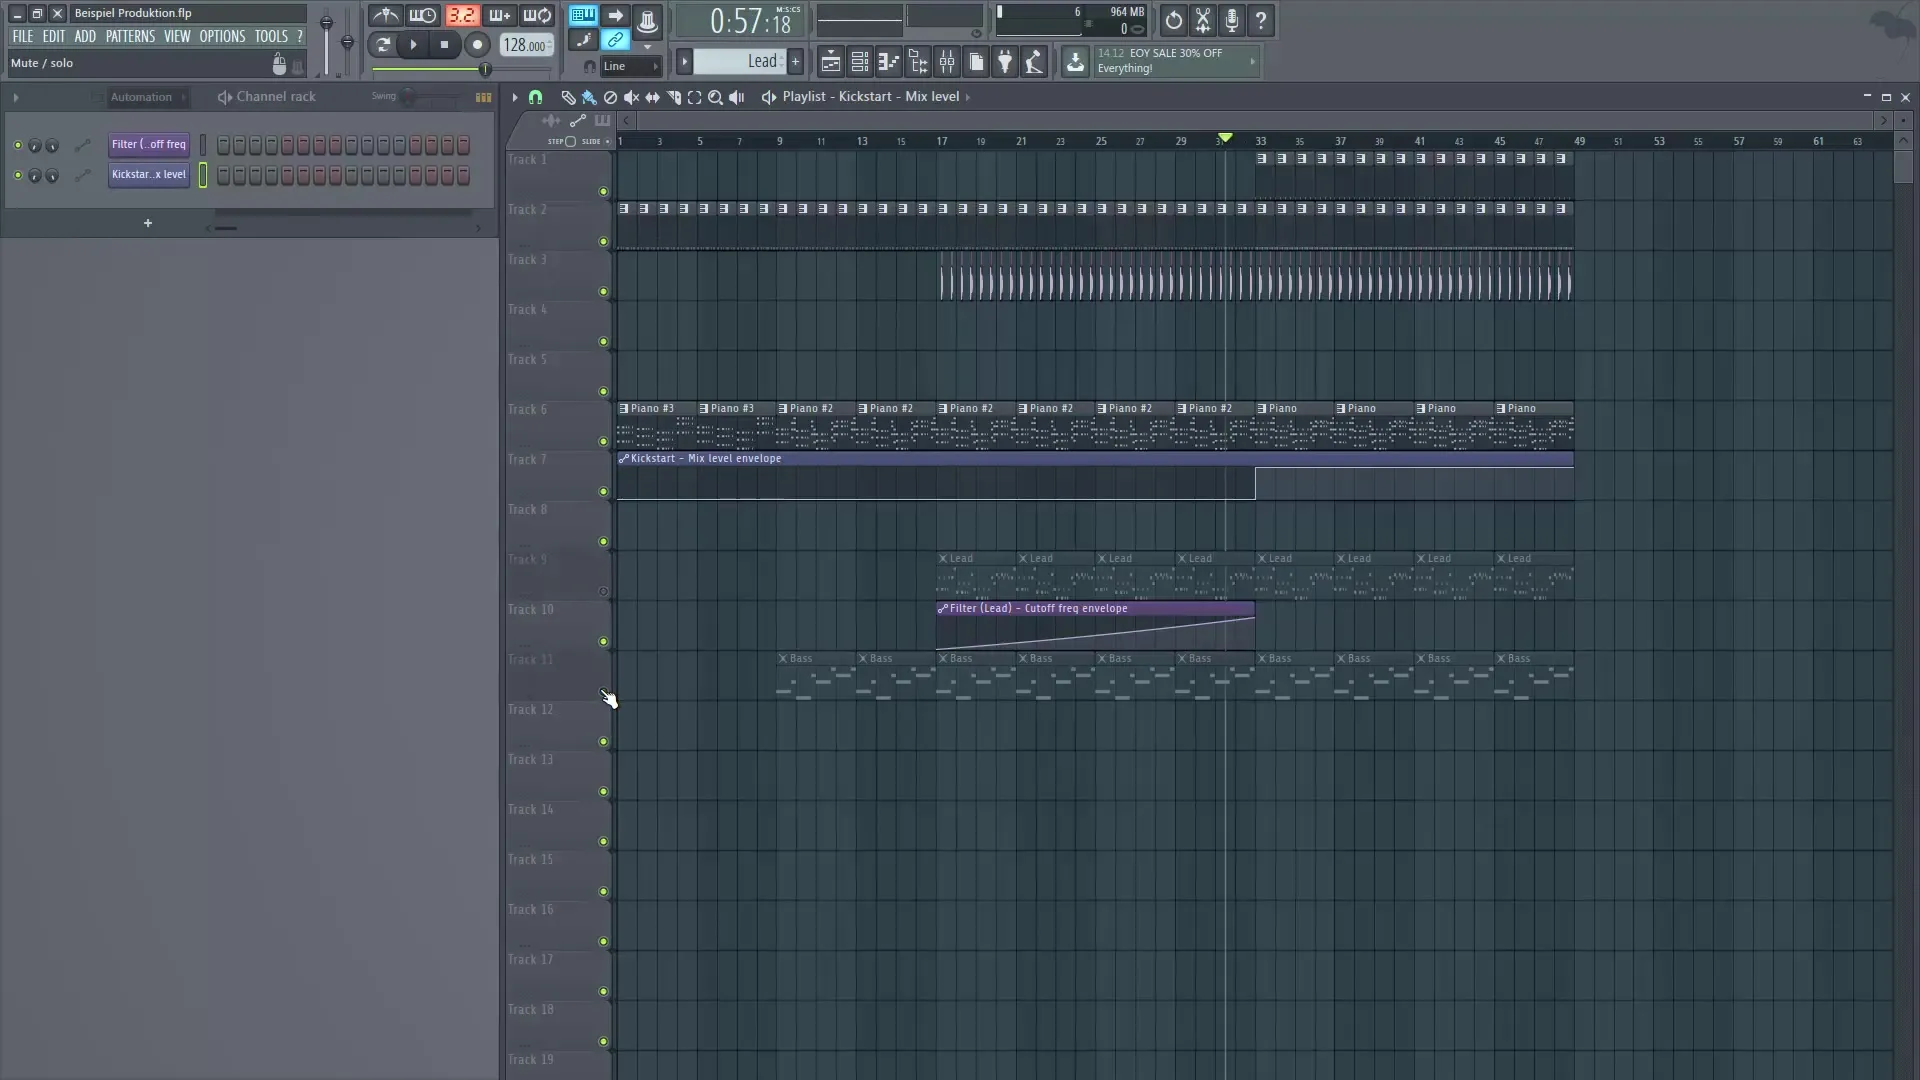Viewport: 1920px width, 1080px height.
Task: Open the undo history
Action: pyautogui.click(x=1174, y=20)
